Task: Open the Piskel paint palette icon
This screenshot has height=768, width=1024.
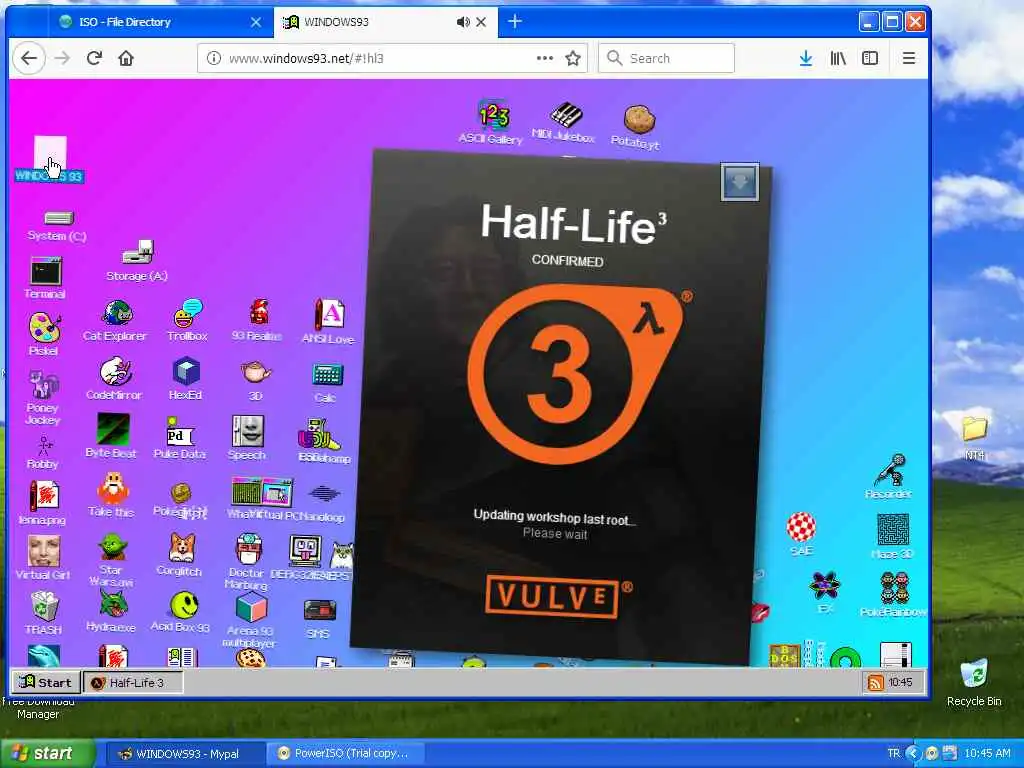Action: click(x=44, y=333)
